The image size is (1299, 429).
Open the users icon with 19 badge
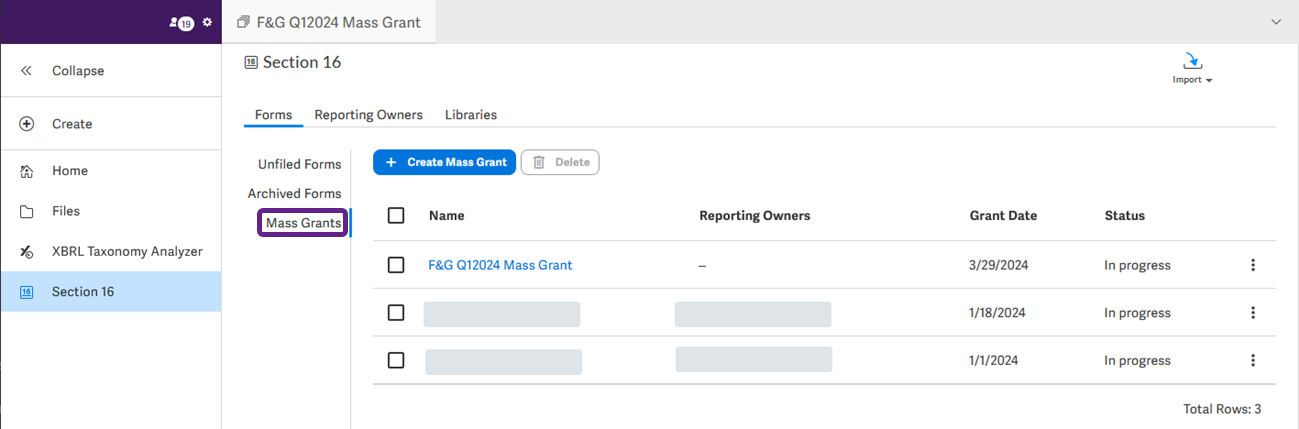point(180,22)
